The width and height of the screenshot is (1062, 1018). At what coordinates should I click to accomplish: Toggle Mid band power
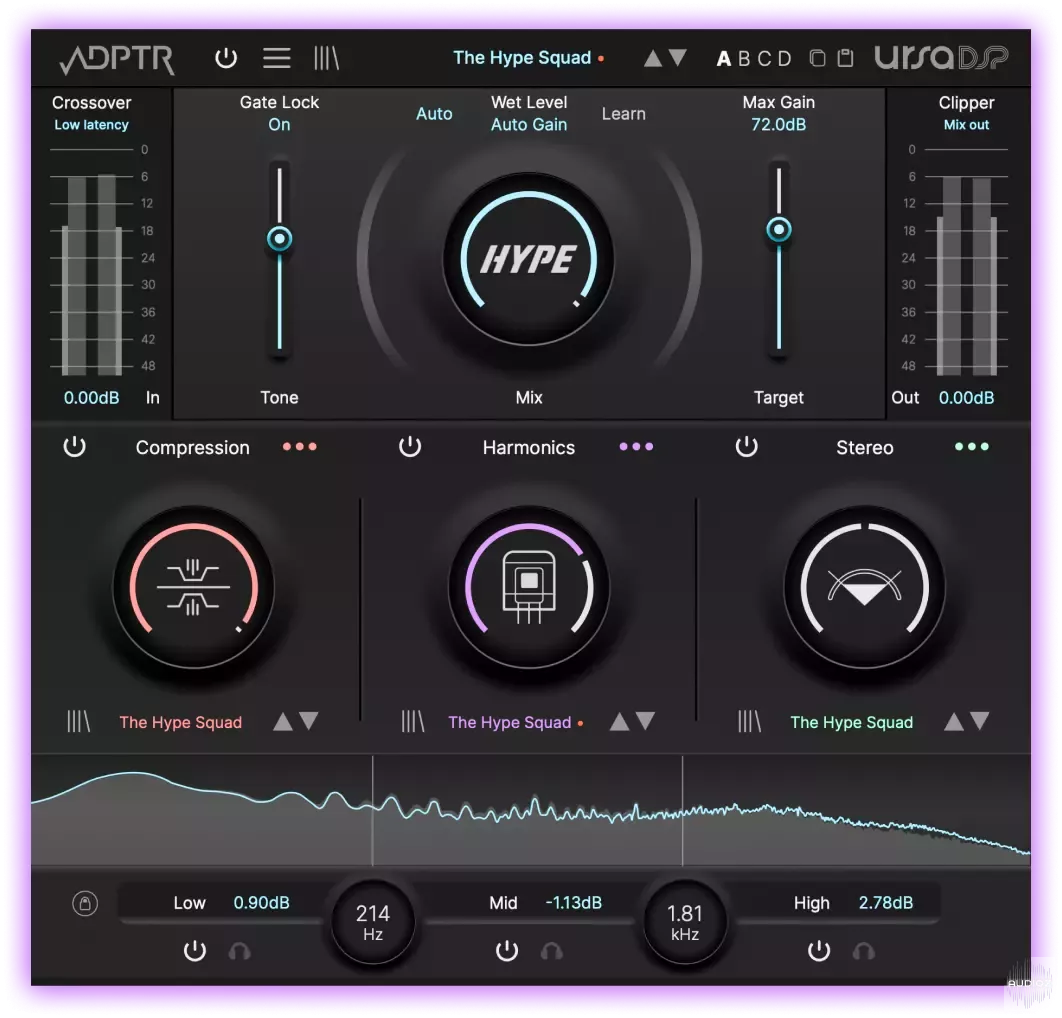507,951
